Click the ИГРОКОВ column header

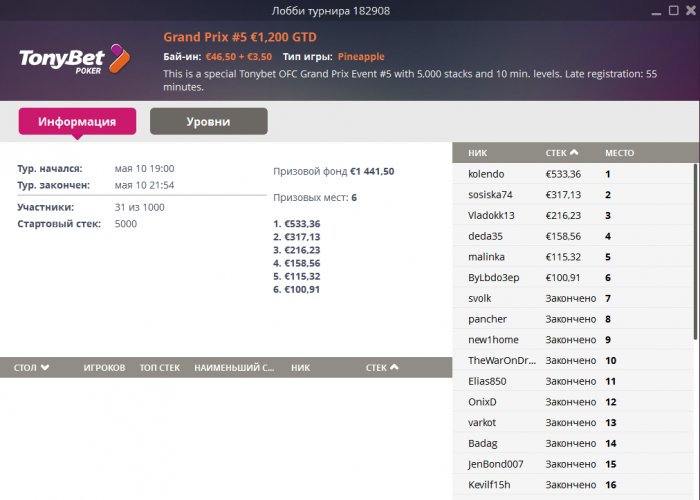point(104,368)
